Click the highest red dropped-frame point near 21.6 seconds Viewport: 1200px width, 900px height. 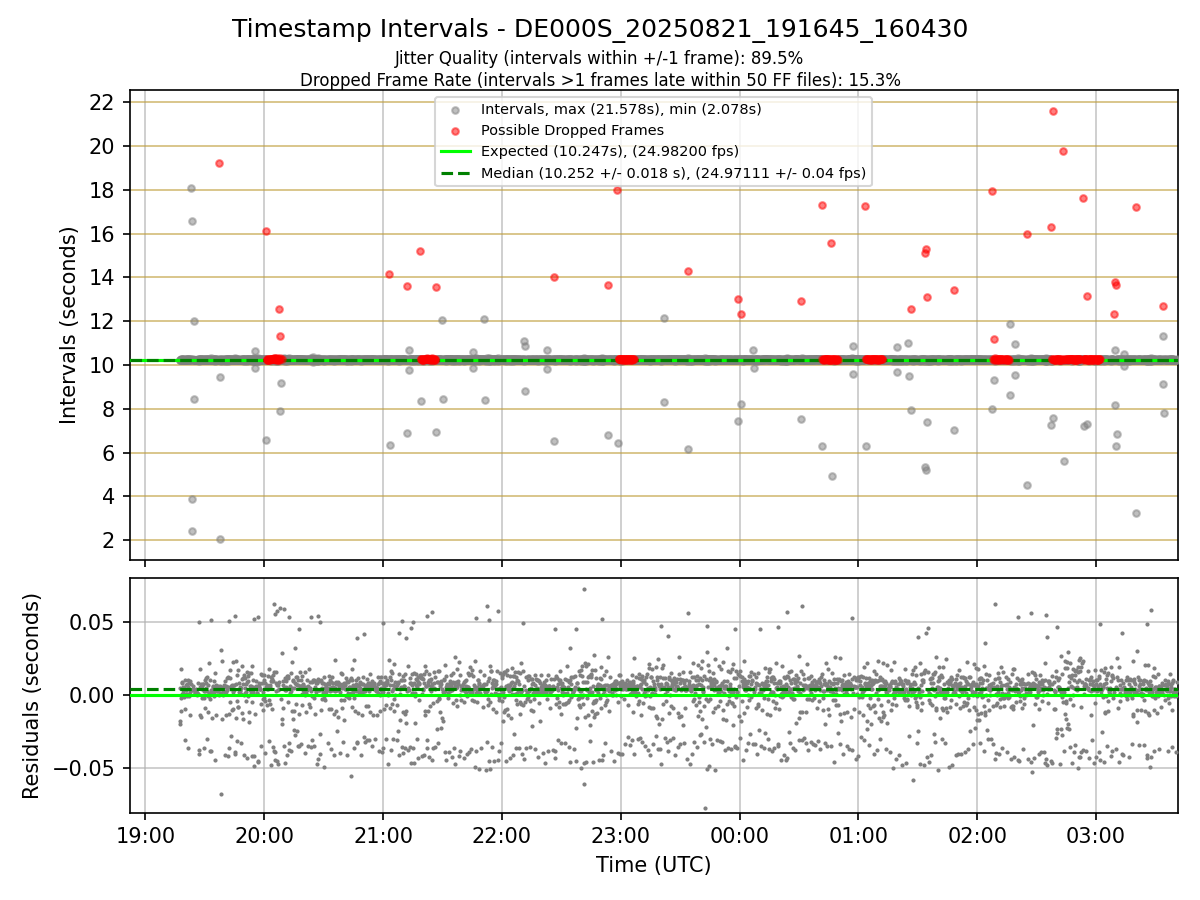coord(1053,111)
